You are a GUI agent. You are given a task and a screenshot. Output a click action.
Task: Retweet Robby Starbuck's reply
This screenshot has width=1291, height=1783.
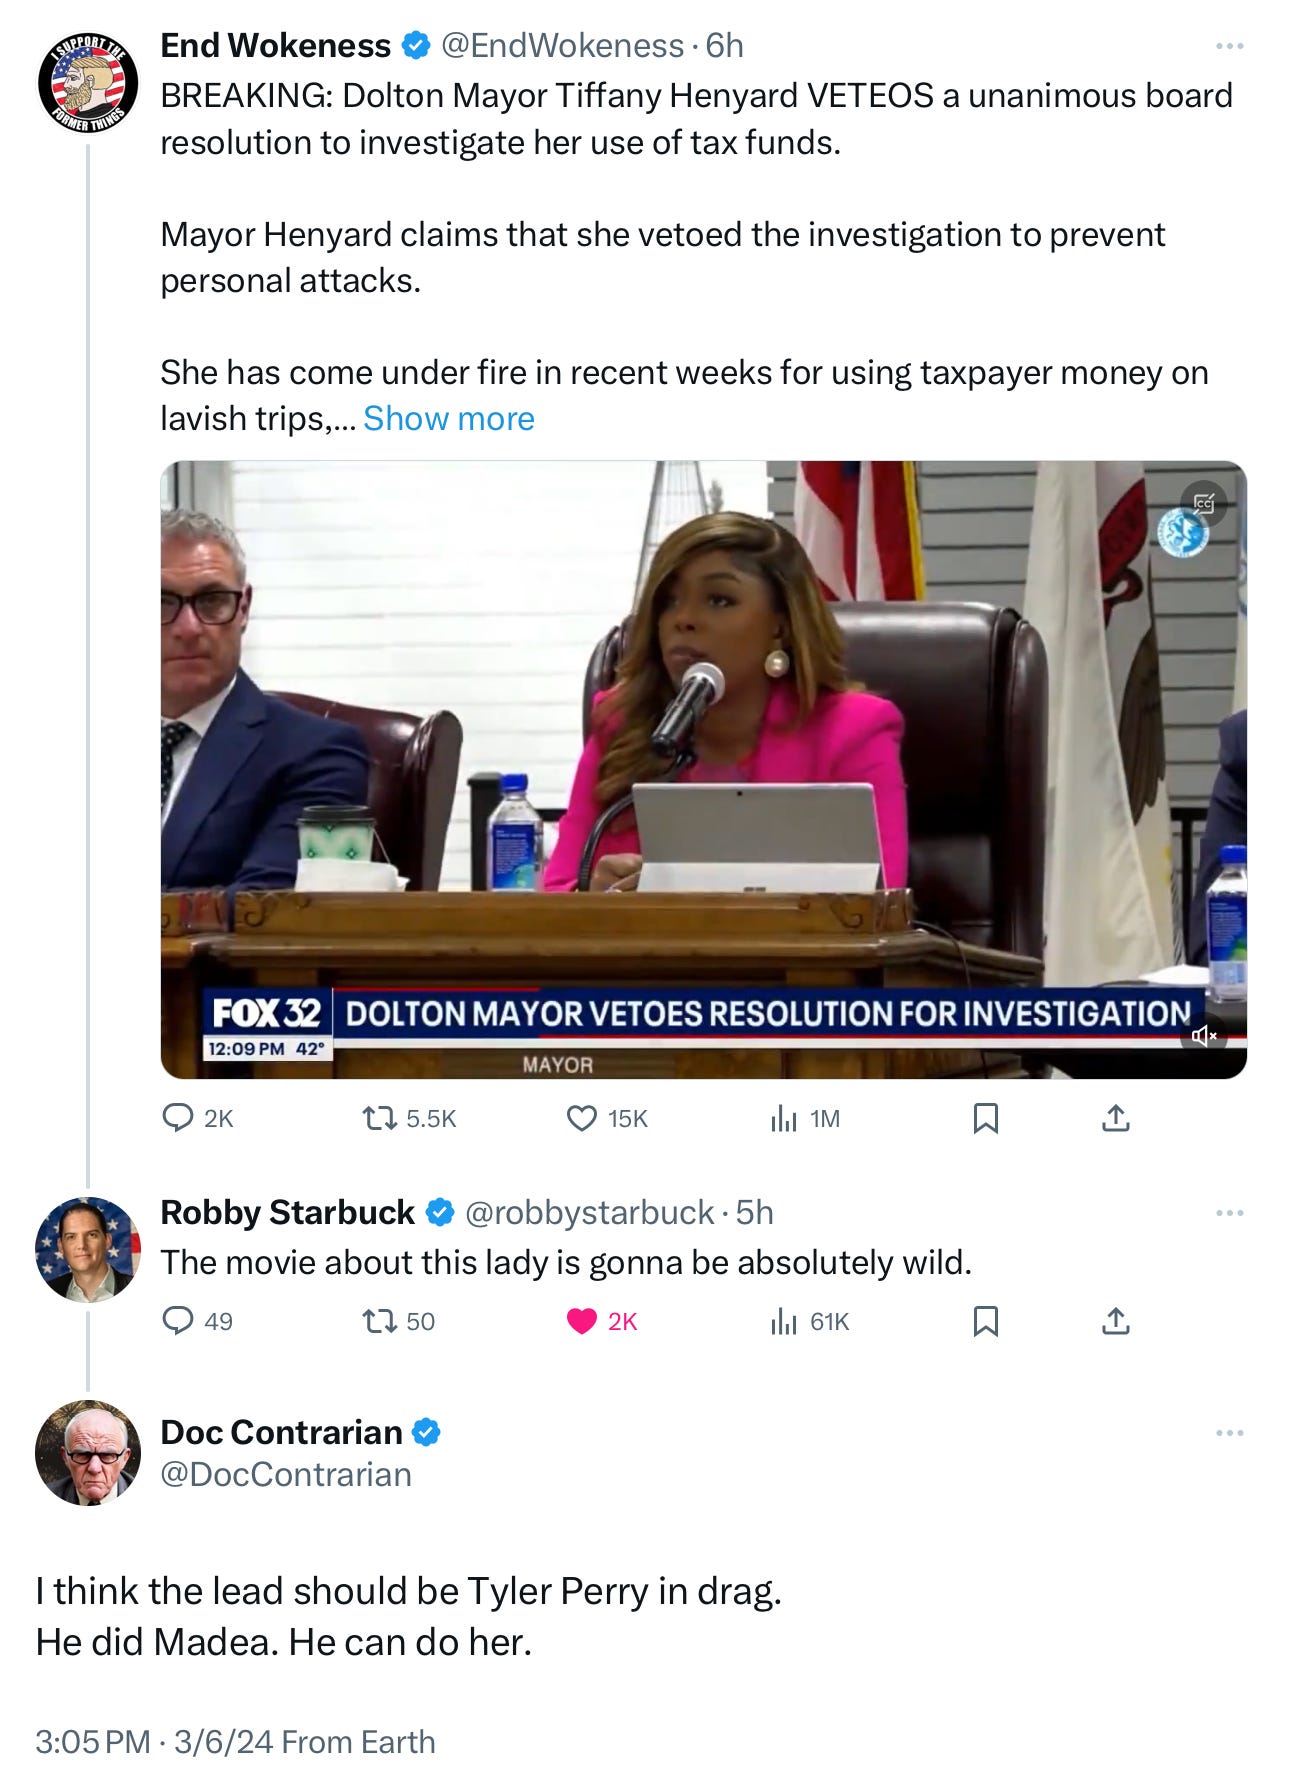pos(398,1321)
